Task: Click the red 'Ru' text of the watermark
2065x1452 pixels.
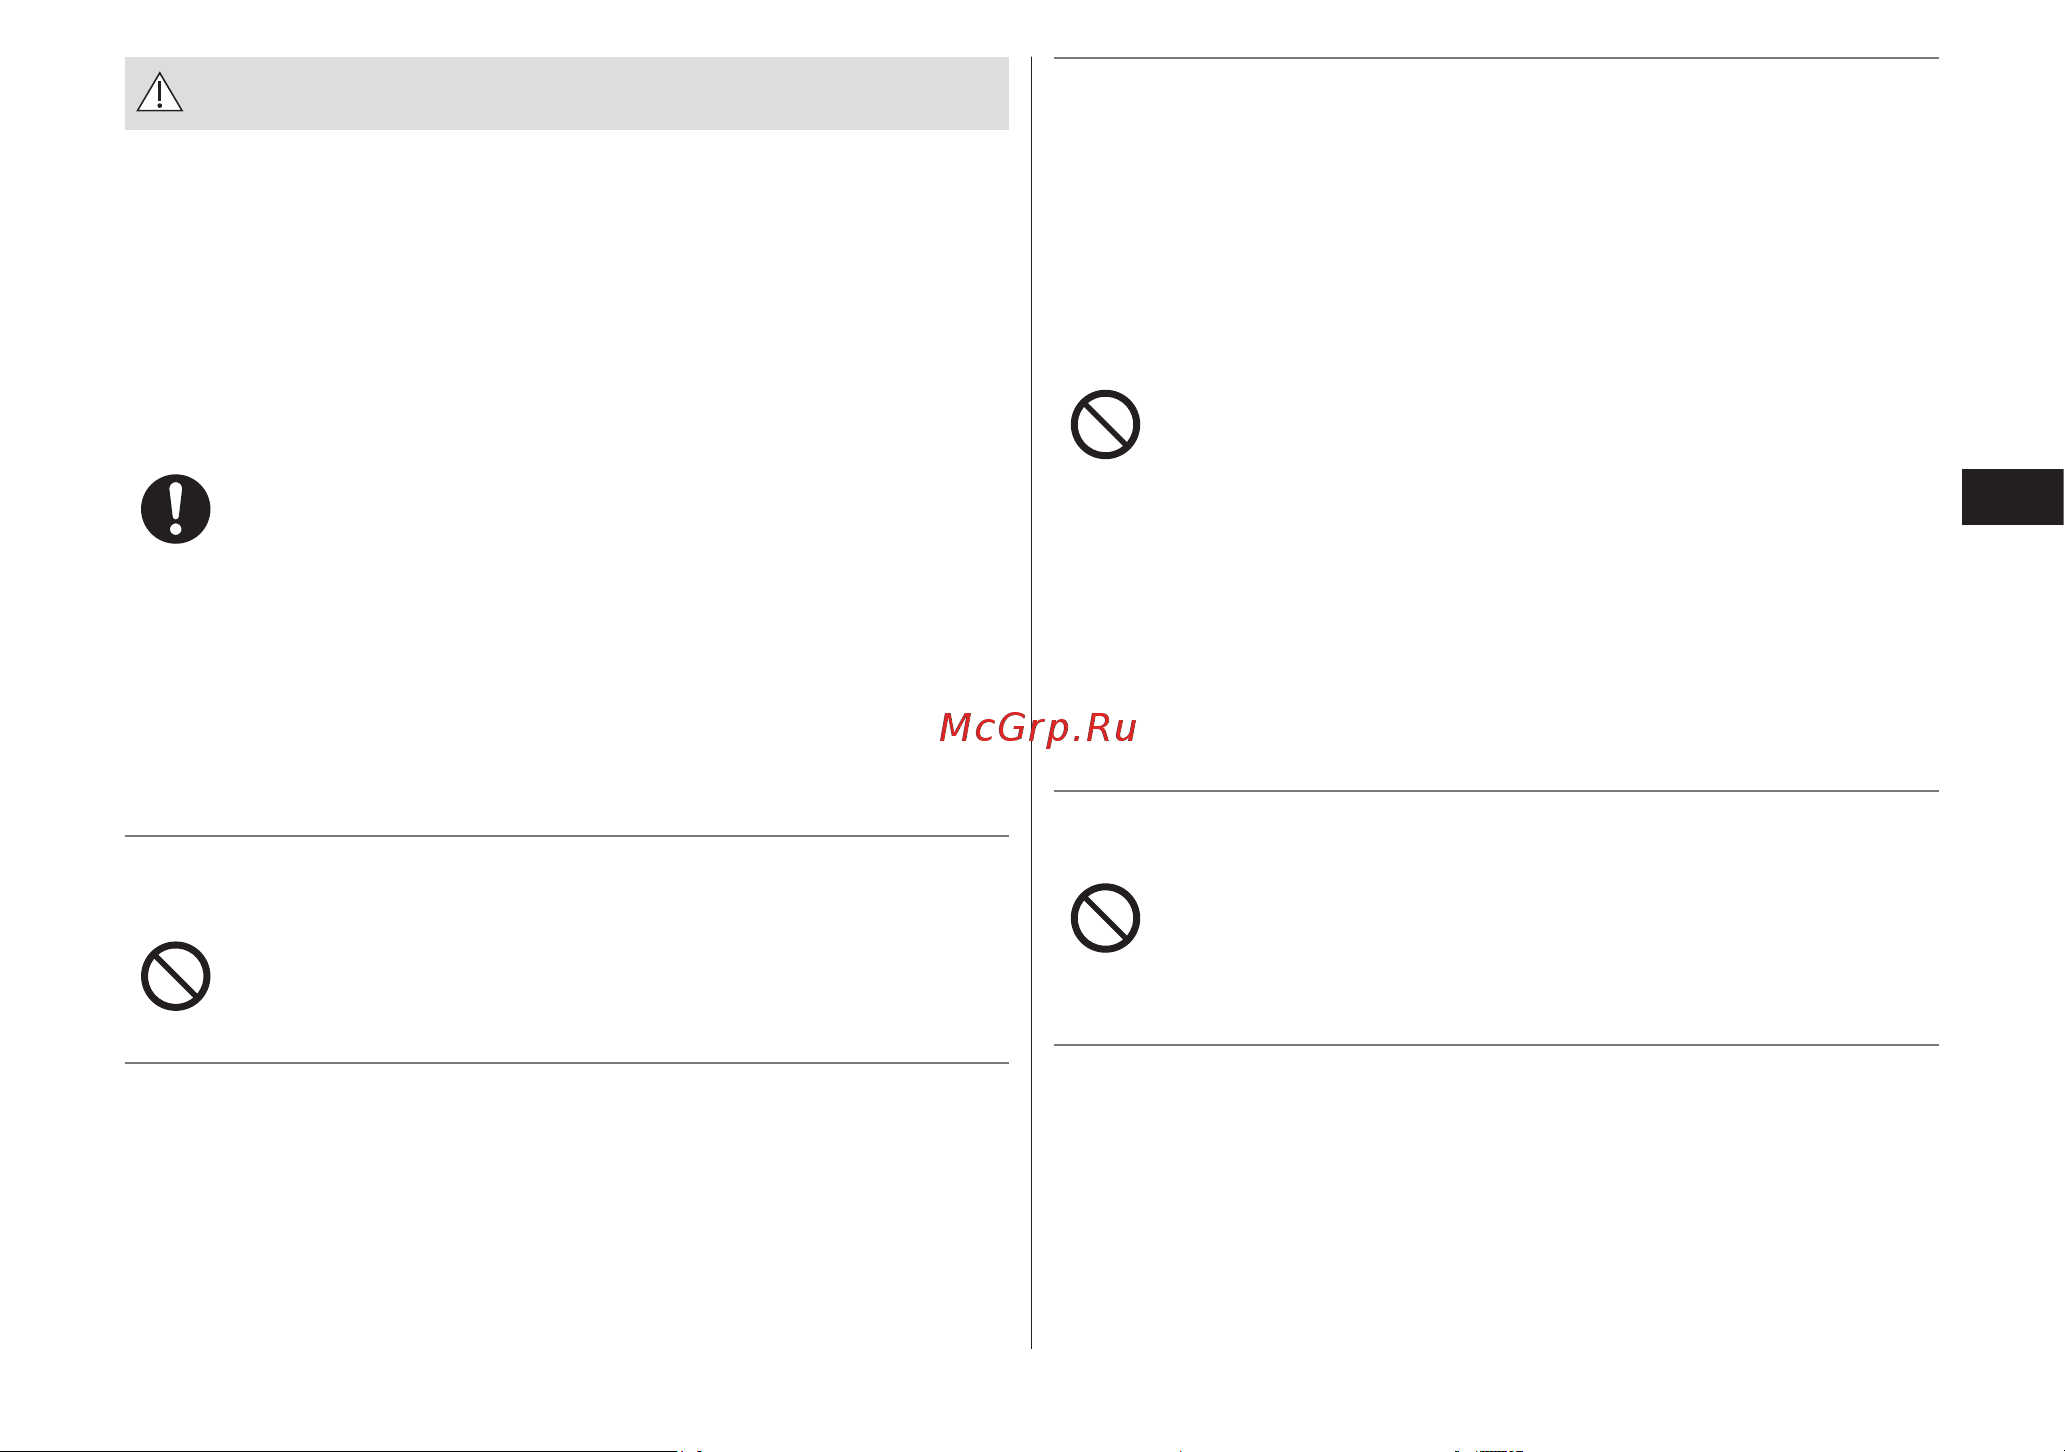Action: click(1112, 728)
